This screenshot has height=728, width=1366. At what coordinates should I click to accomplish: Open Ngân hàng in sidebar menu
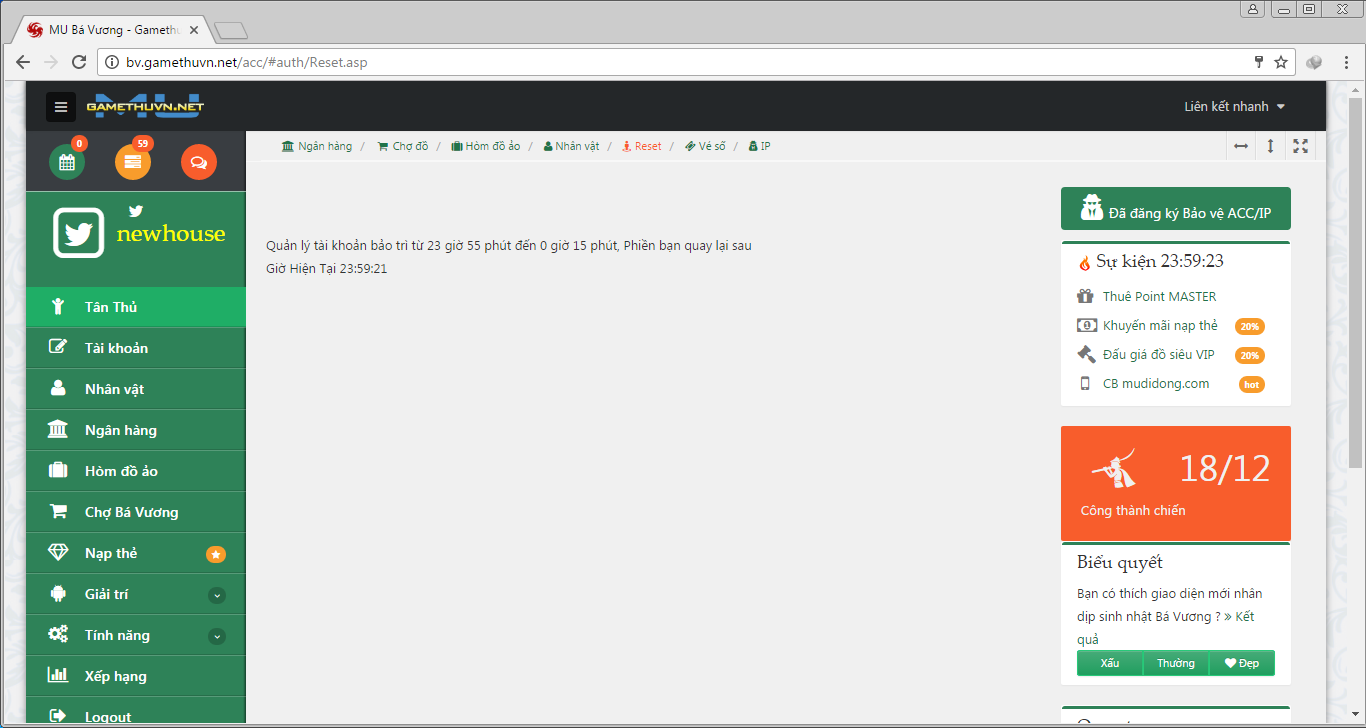(x=121, y=430)
